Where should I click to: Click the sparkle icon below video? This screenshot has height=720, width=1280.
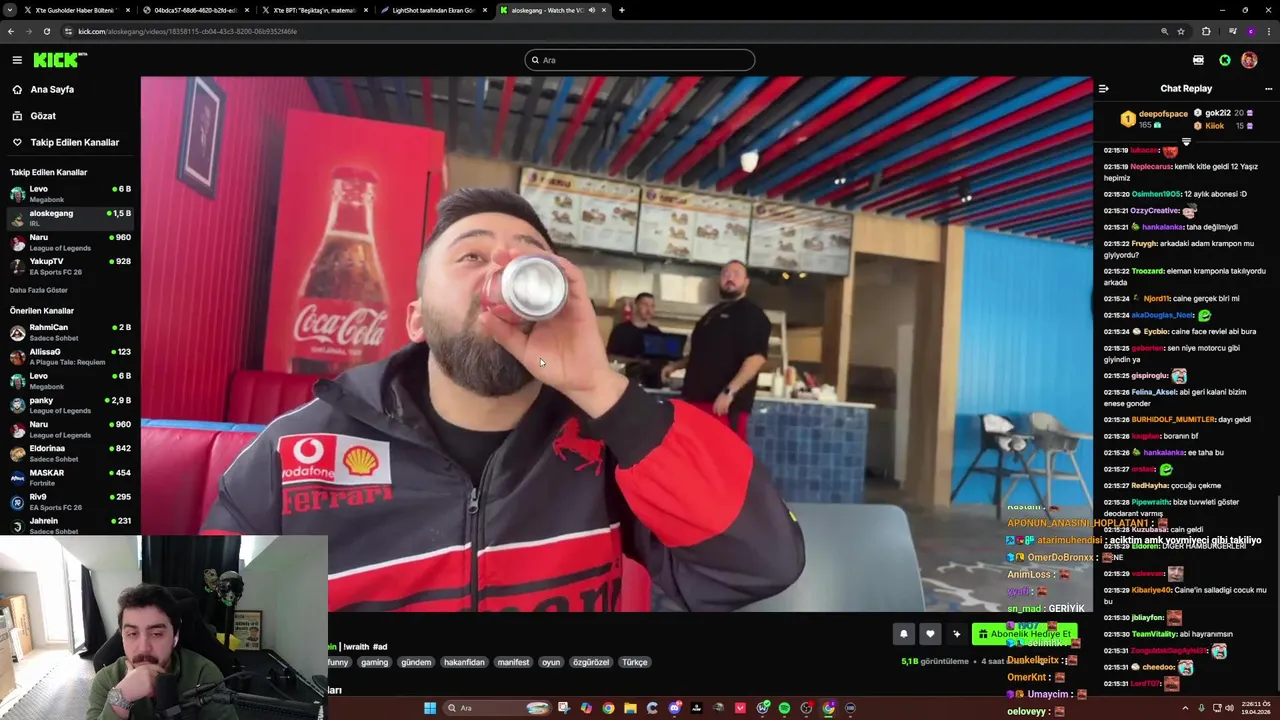[957, 633]
